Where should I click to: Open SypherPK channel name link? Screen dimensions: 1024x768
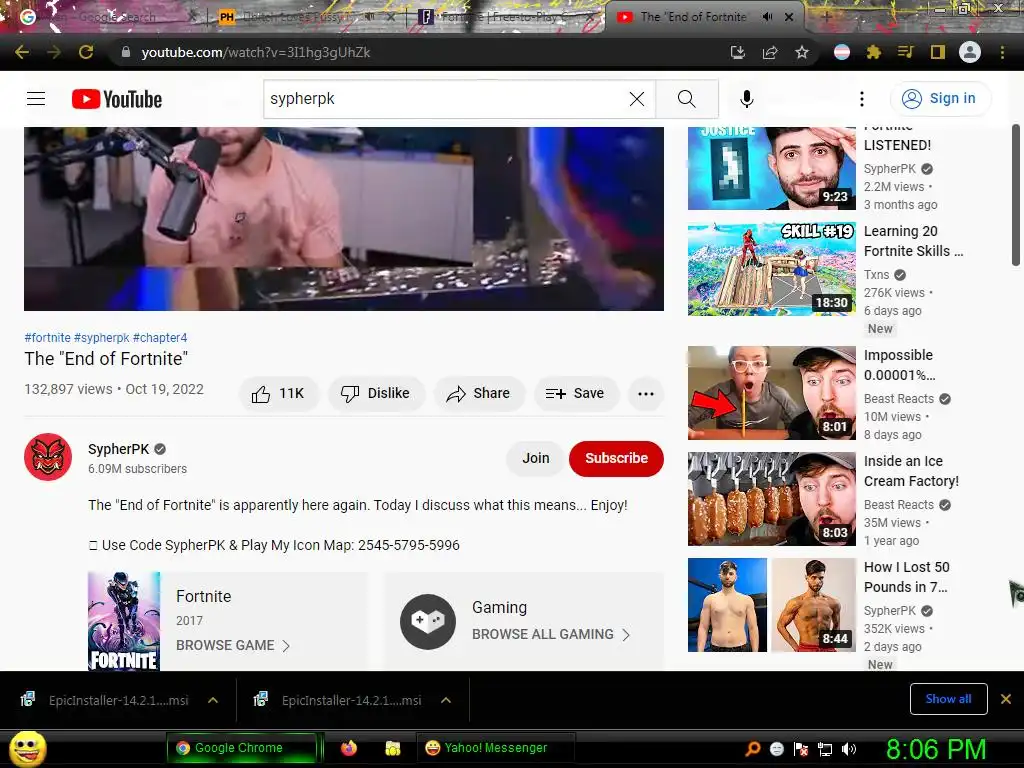click(119, 449)
